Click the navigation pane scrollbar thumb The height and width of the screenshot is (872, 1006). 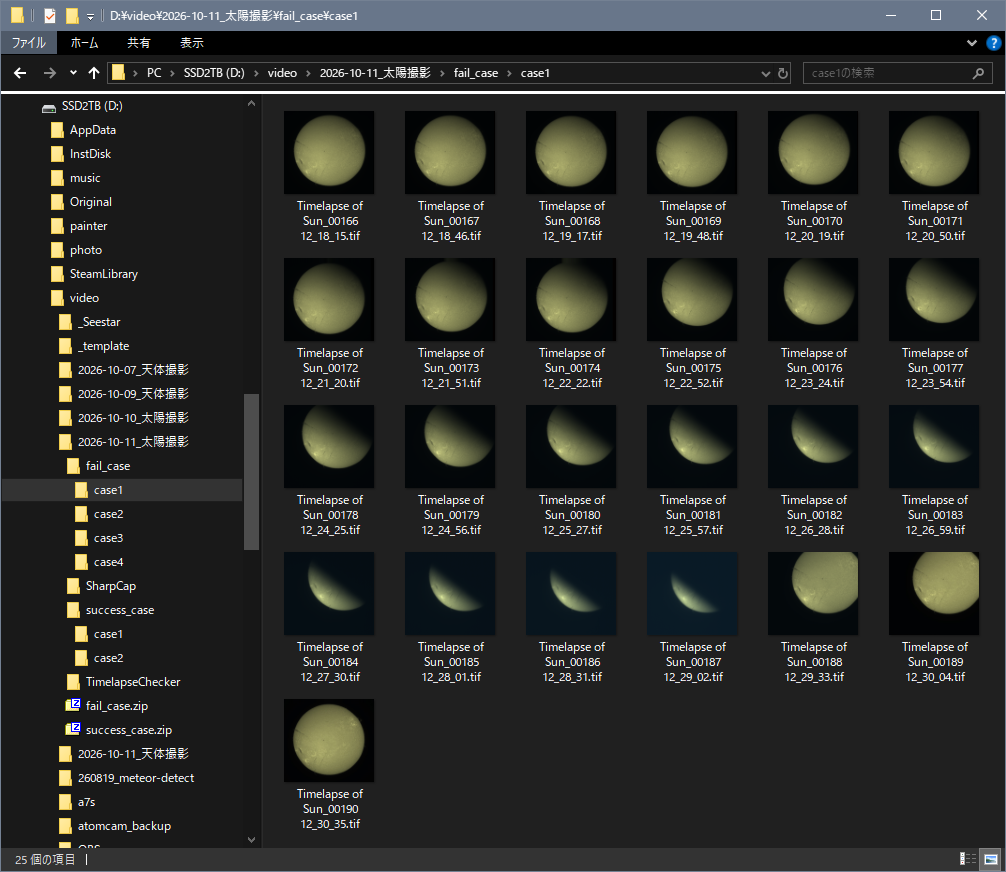coord(251,472)
